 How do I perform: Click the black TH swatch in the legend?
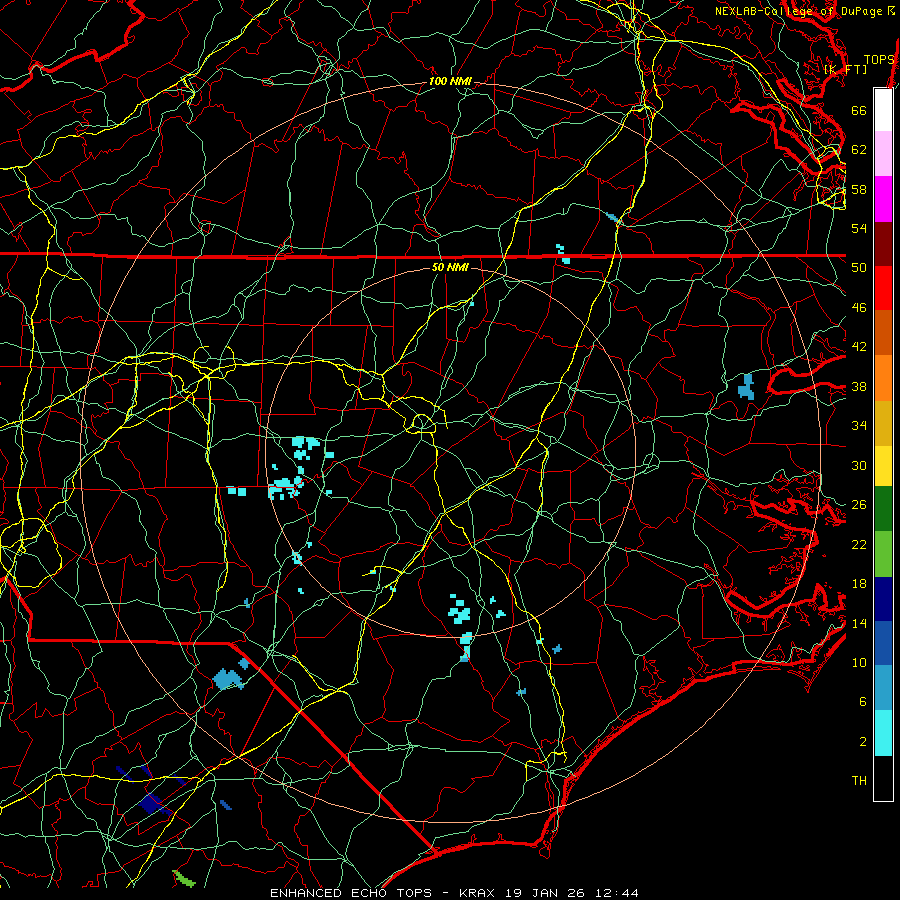(883, 778)
